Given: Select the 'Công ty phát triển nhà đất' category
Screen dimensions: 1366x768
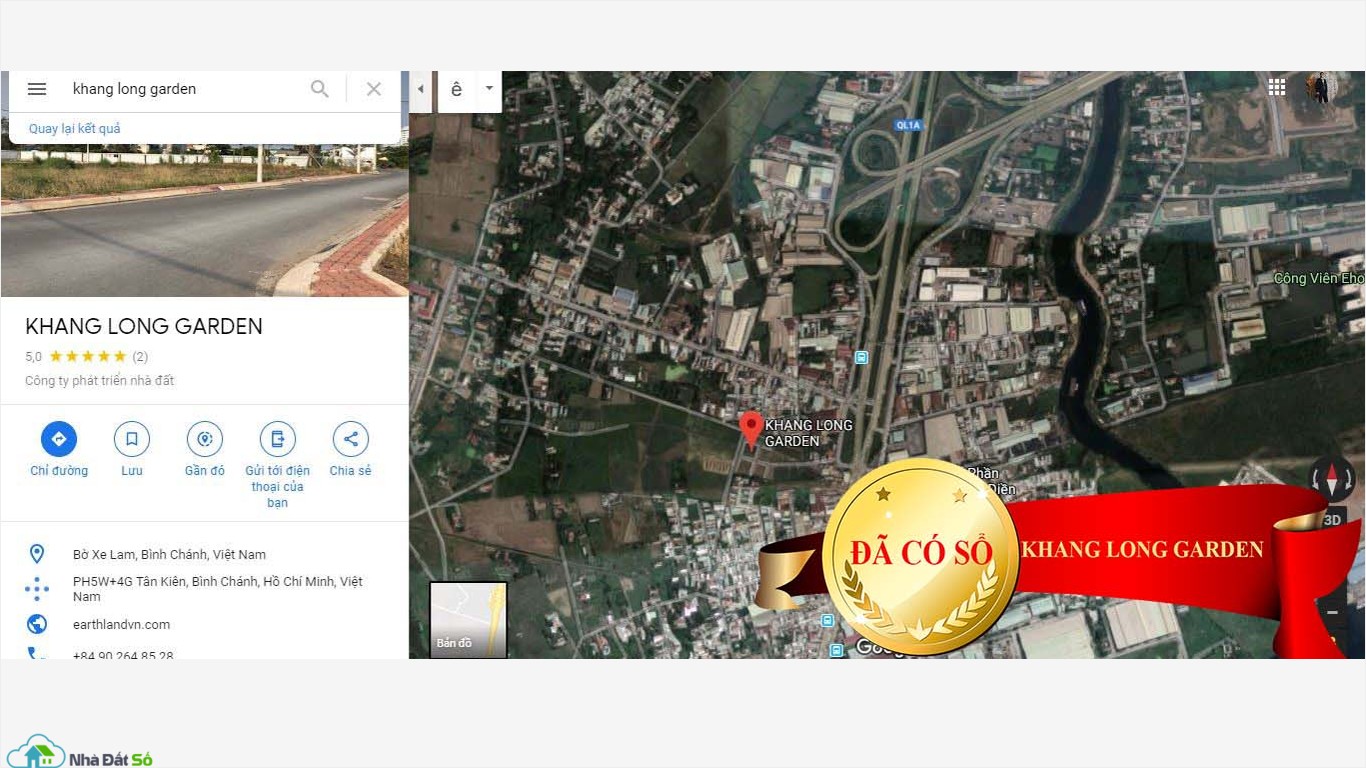Looking at the screenshot, I should coord(100,381).
